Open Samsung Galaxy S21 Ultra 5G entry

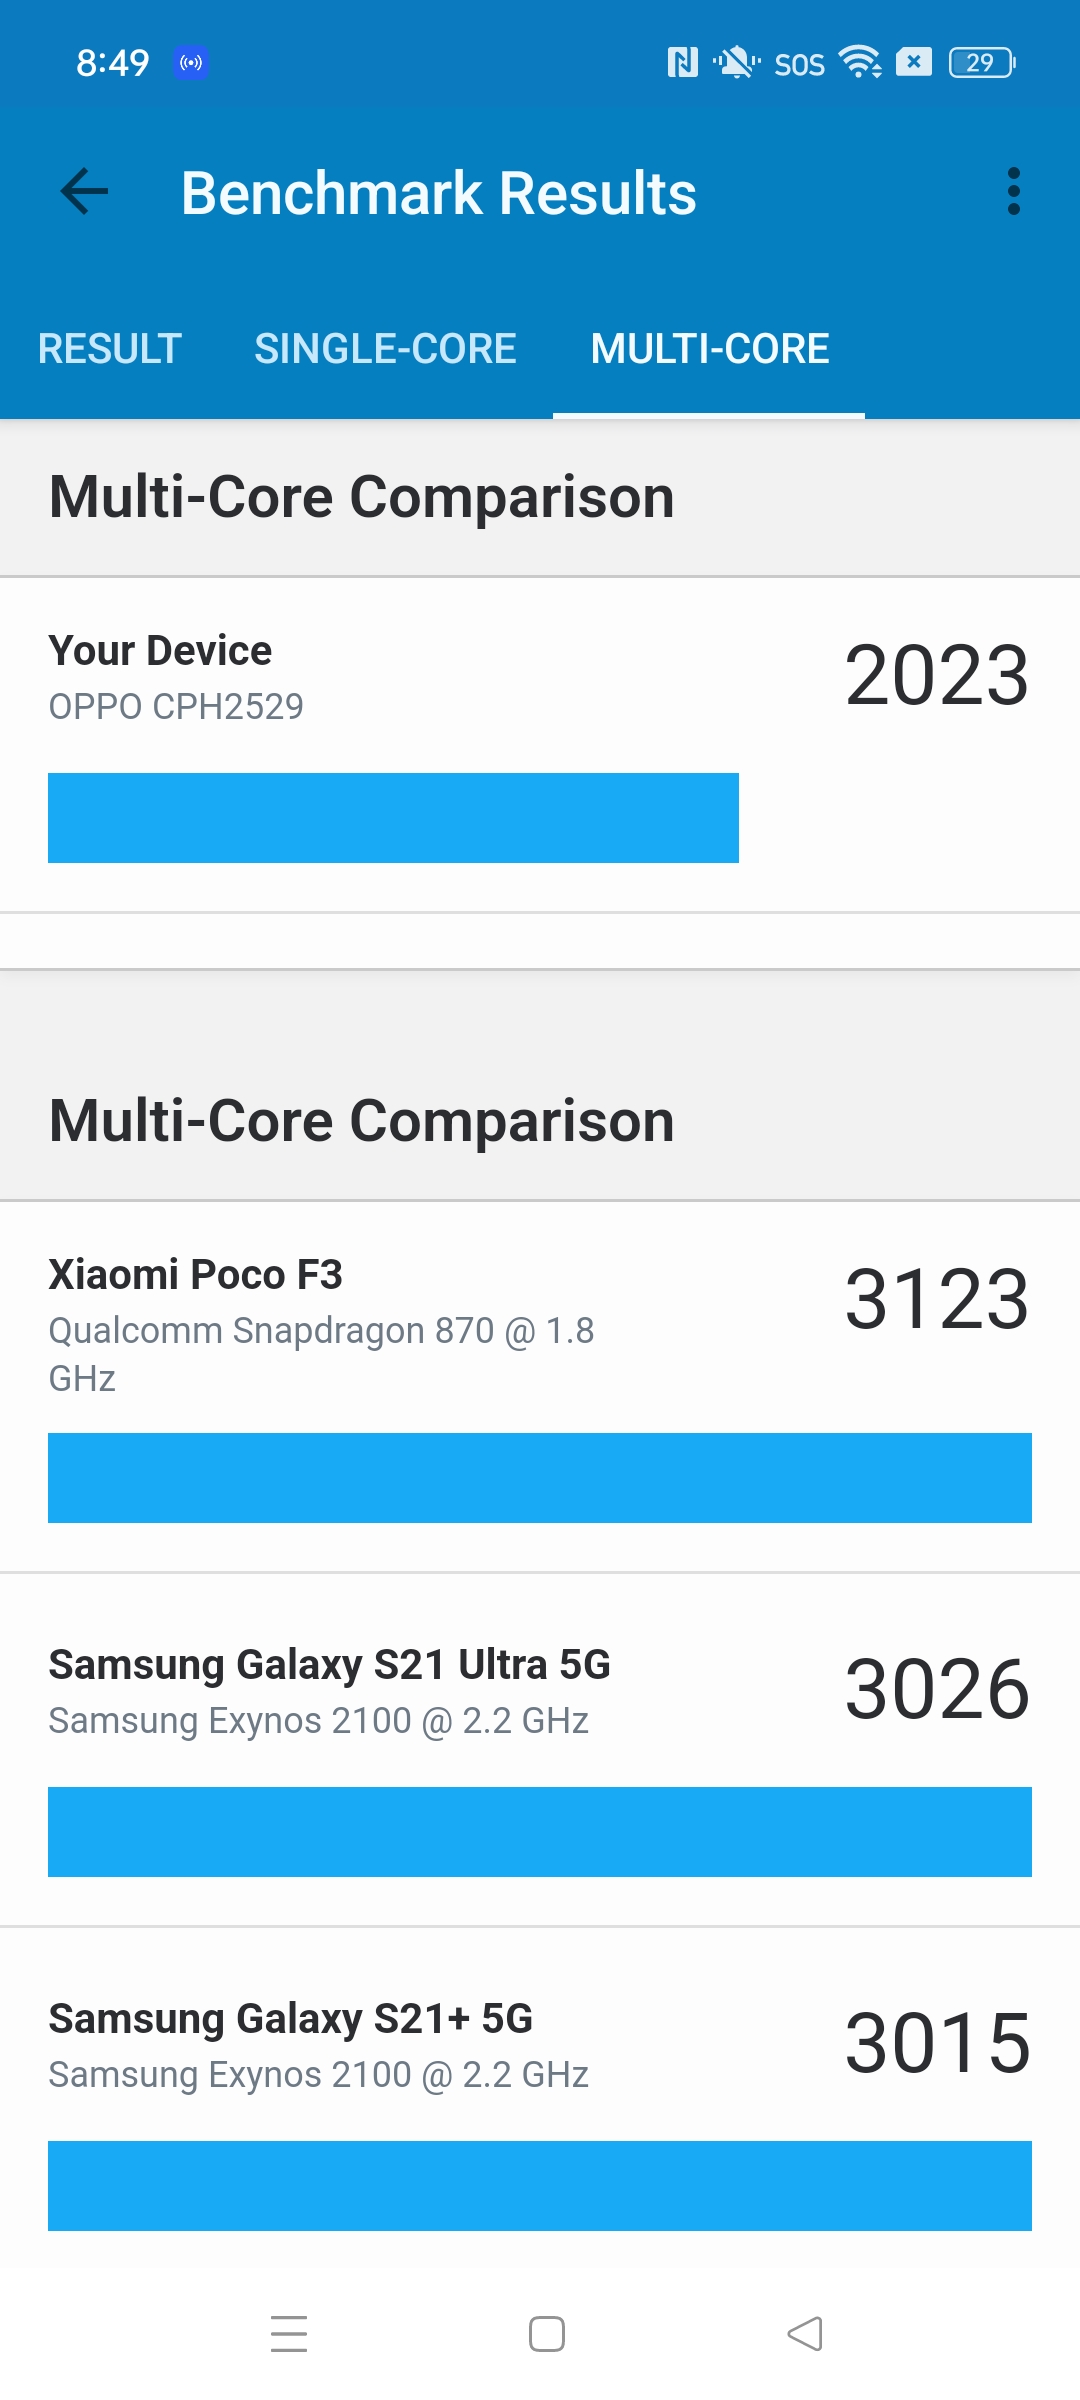pyautogui.click(x=540, y=1750)
